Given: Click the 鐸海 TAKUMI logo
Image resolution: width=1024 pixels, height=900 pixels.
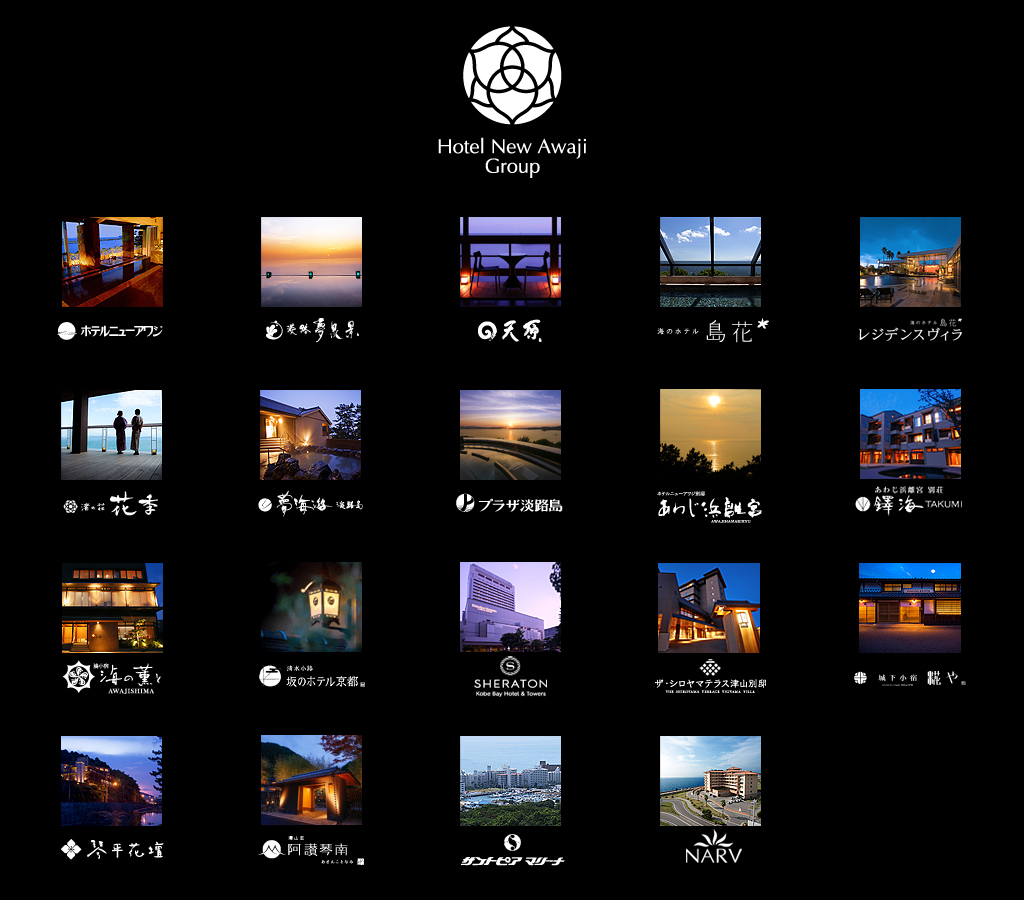Looking at the screenshot, I should point(909,500).
